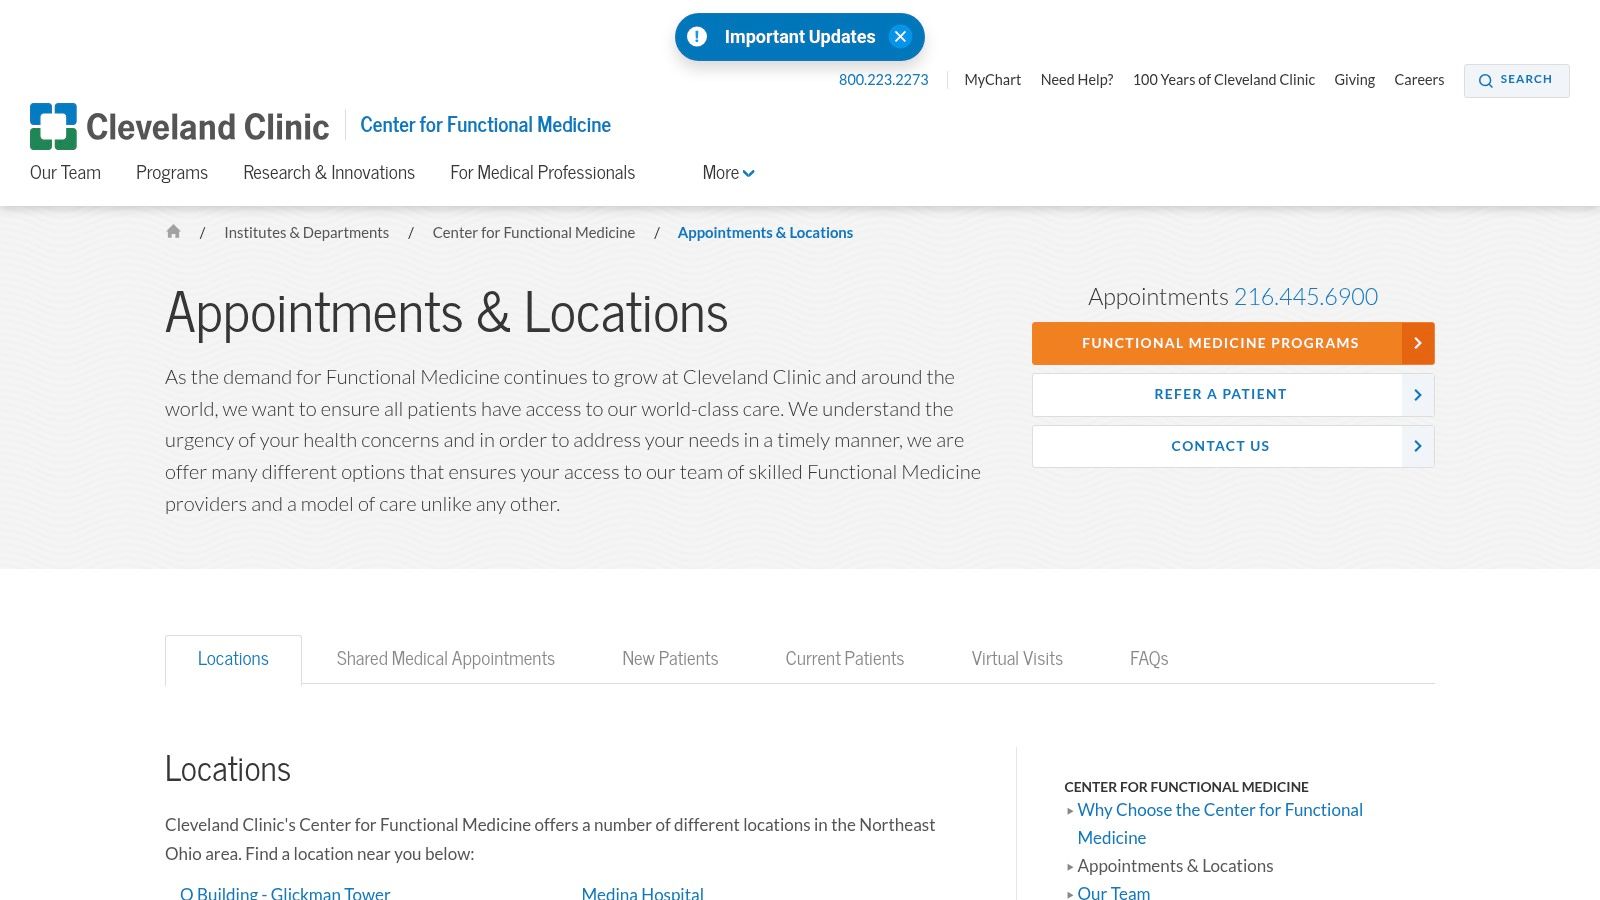
Task: Expand Our Team sidebar tree item
Action: point(1070,893)
